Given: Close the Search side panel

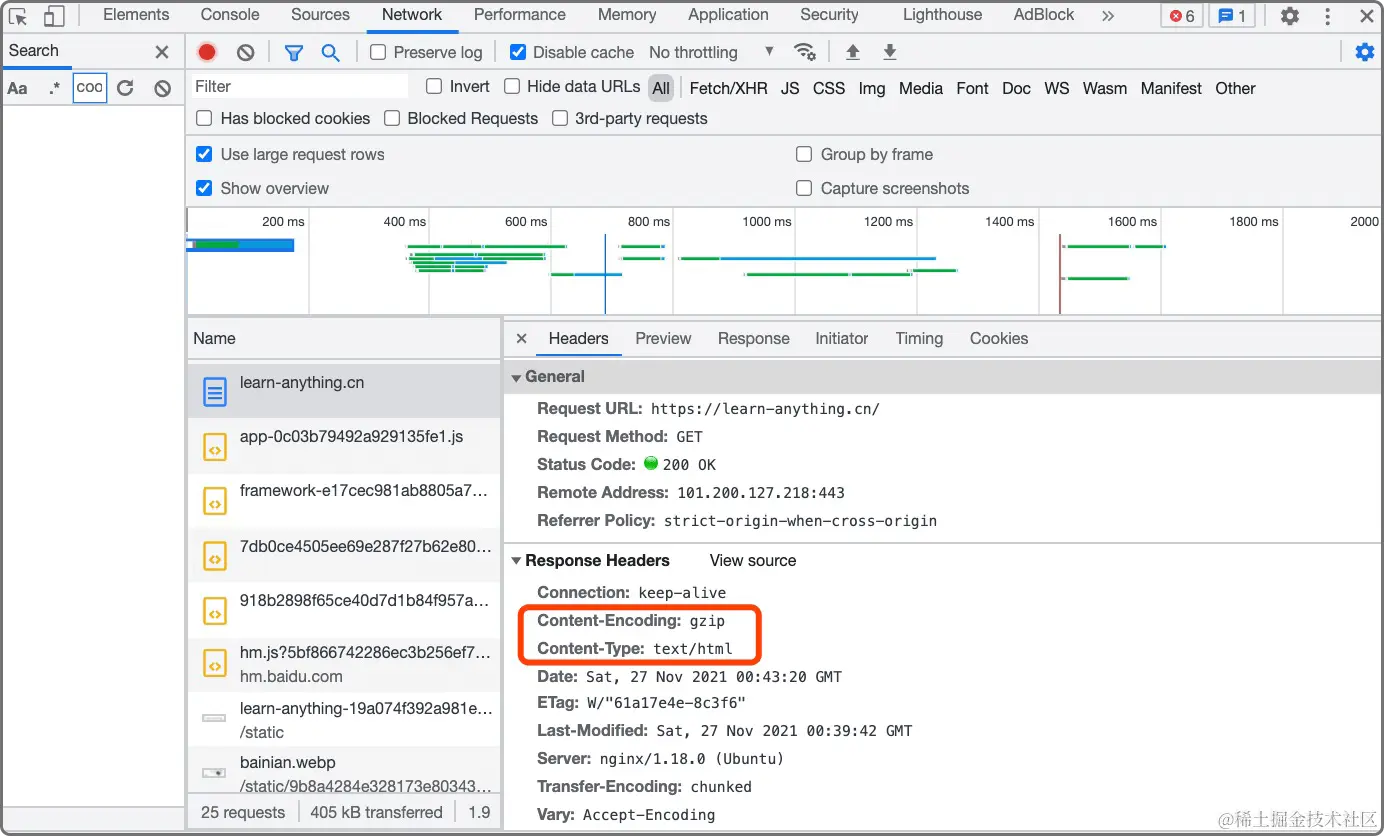Looking at the screenshot, I should [x=162, y=52].
